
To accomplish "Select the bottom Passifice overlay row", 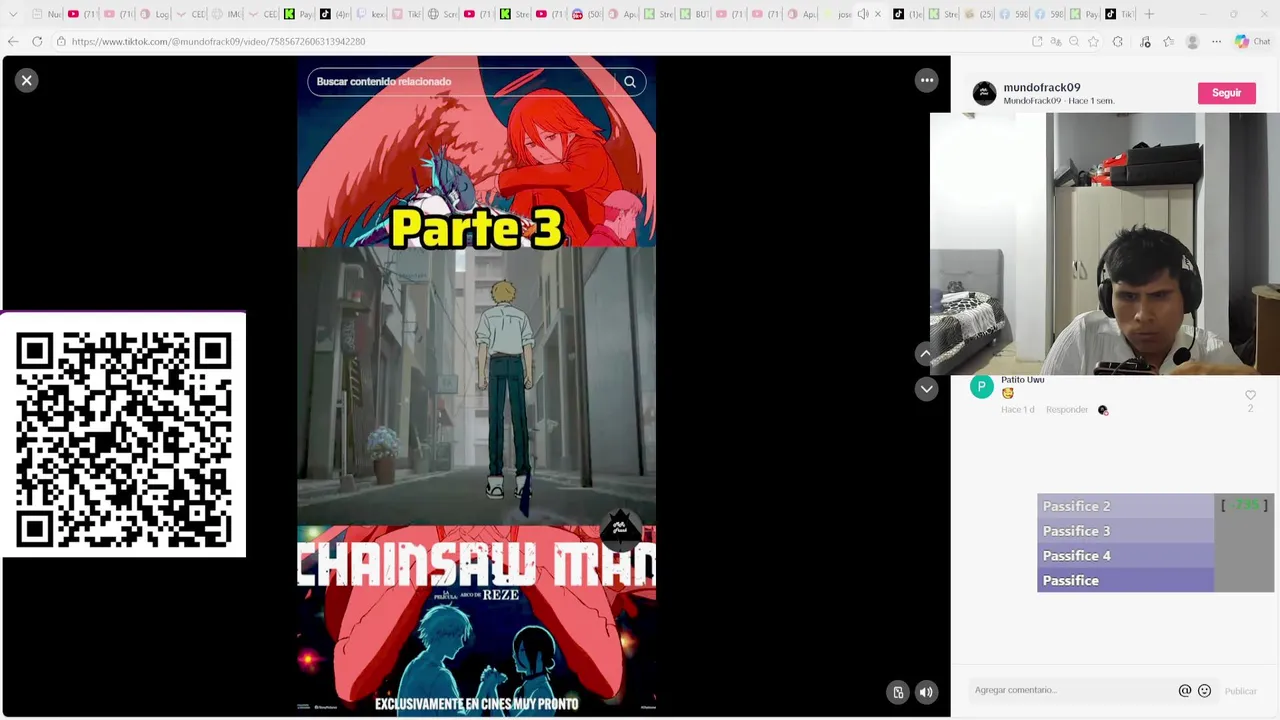I will (1125, 581).
